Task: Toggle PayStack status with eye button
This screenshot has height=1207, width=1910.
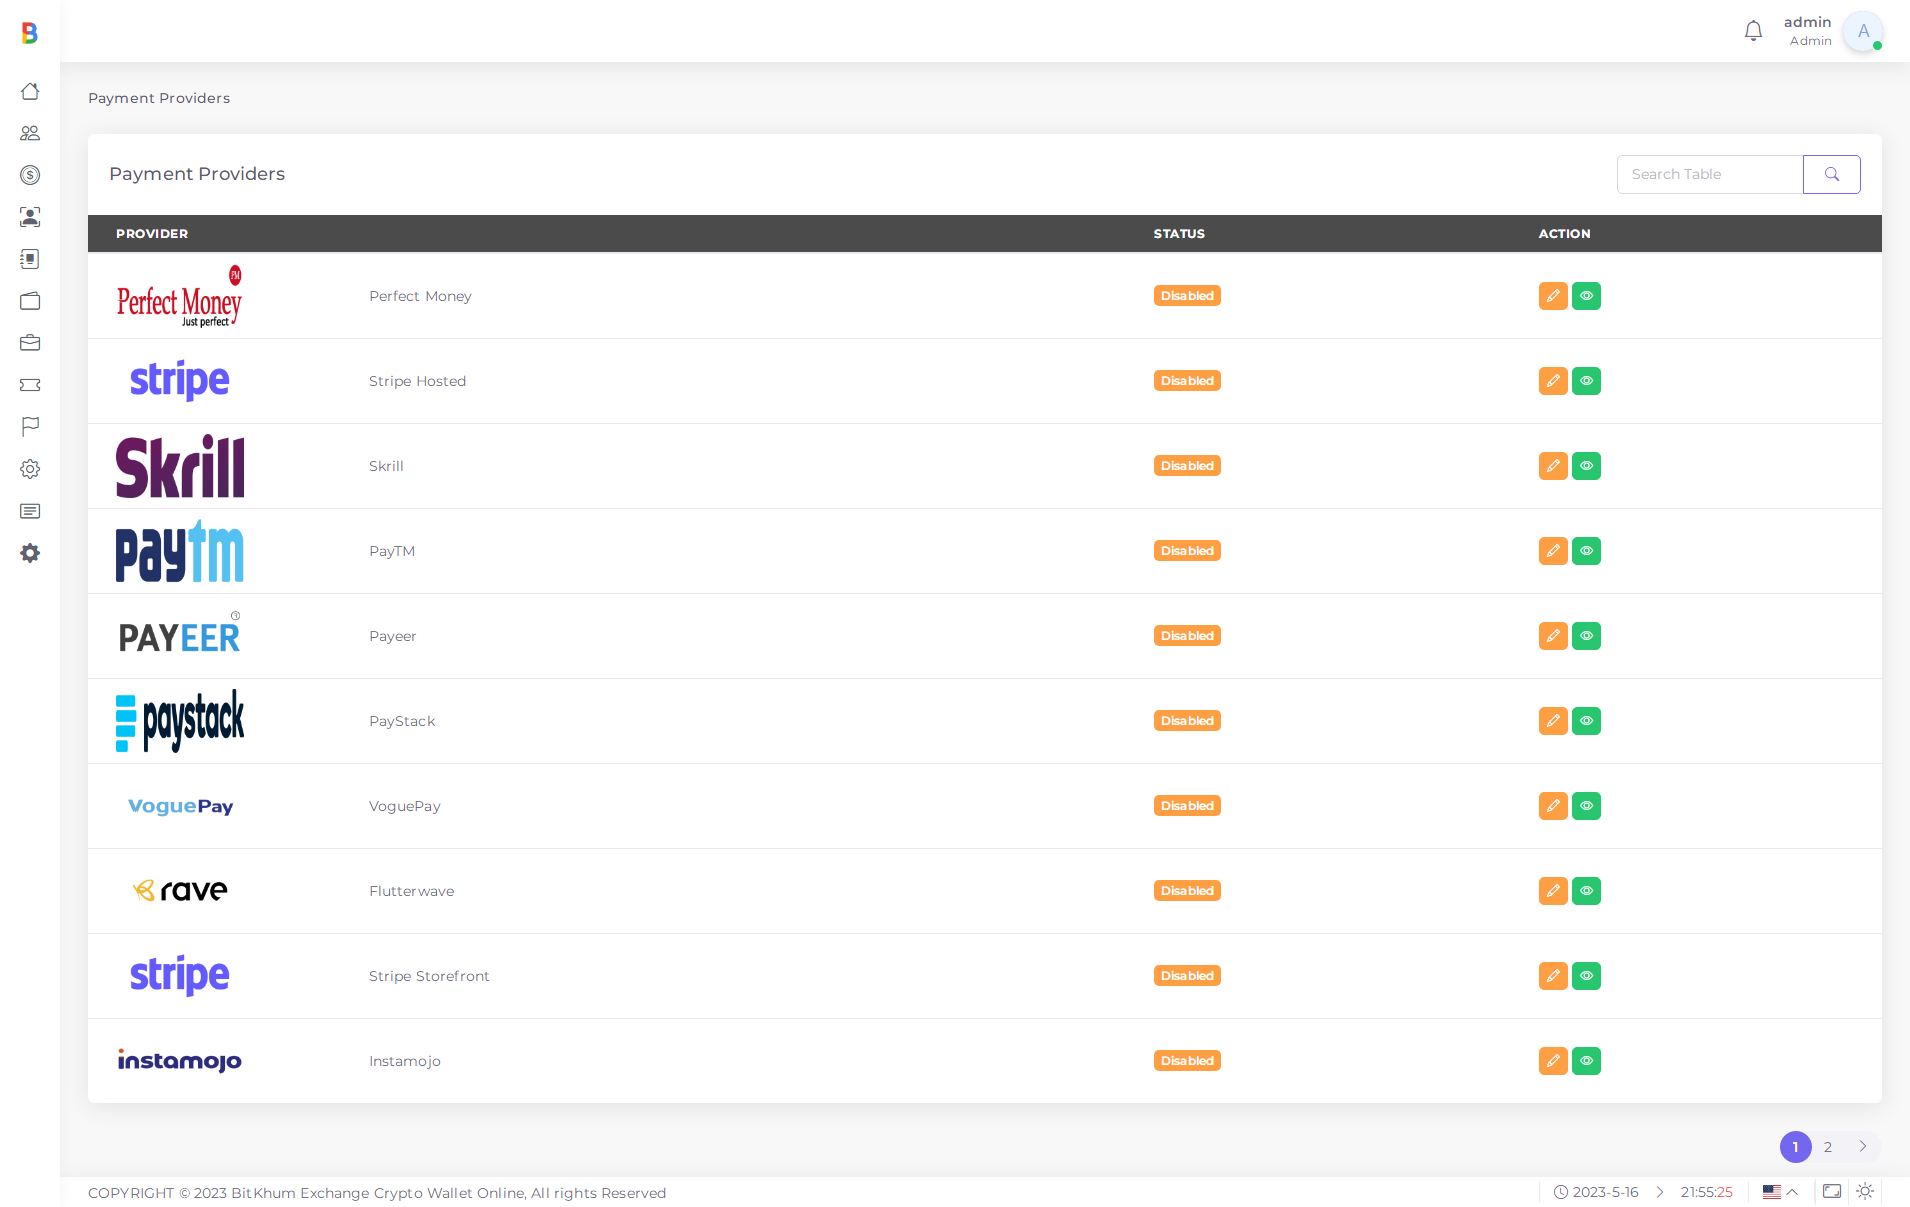Action: 1586,721
